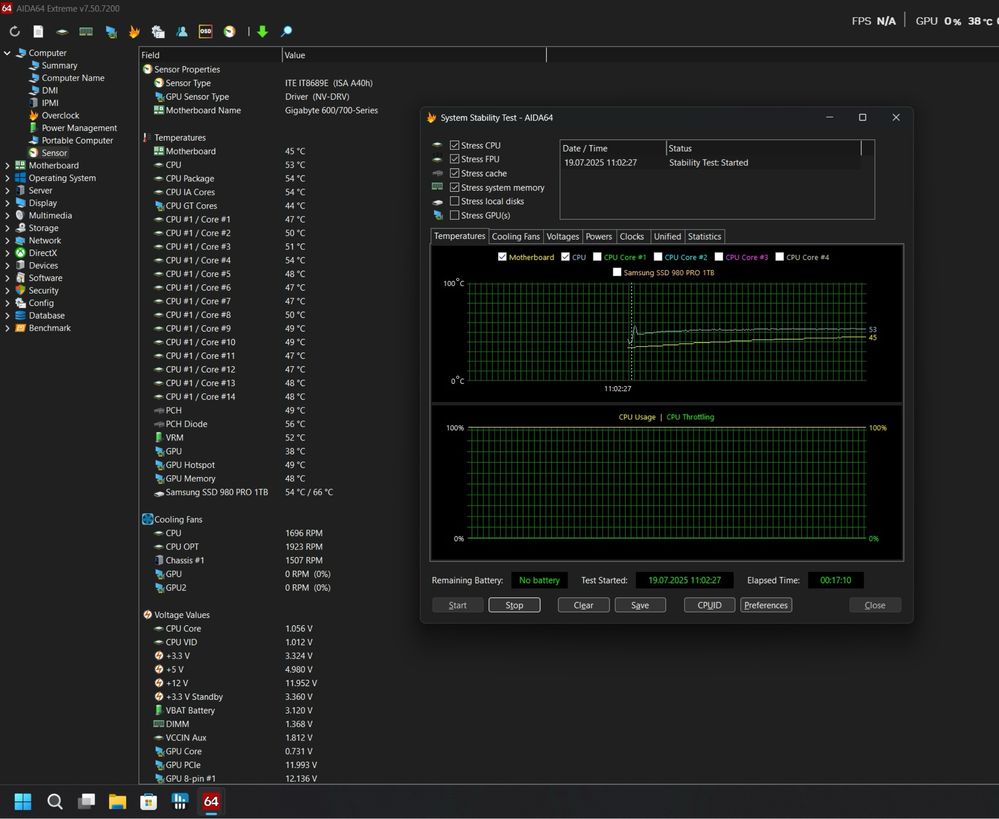Click the magnifier search toolbar icon
The width and height of the screenshot is (999, 819).
pyautogui.click(x=287, y=31)
